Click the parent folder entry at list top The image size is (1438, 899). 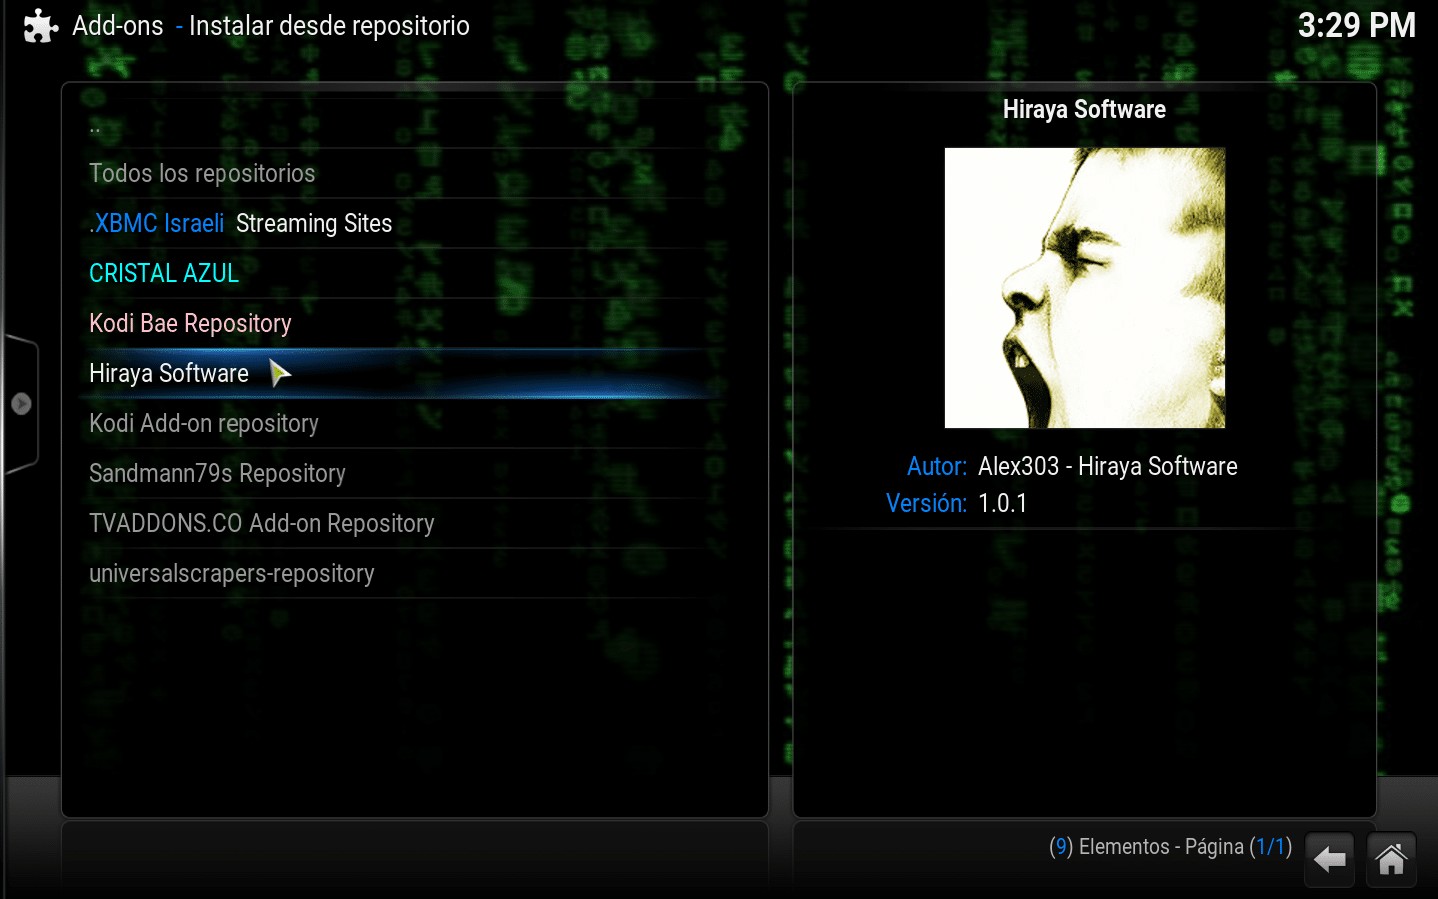pyautogui.click(x=95, y=126)
